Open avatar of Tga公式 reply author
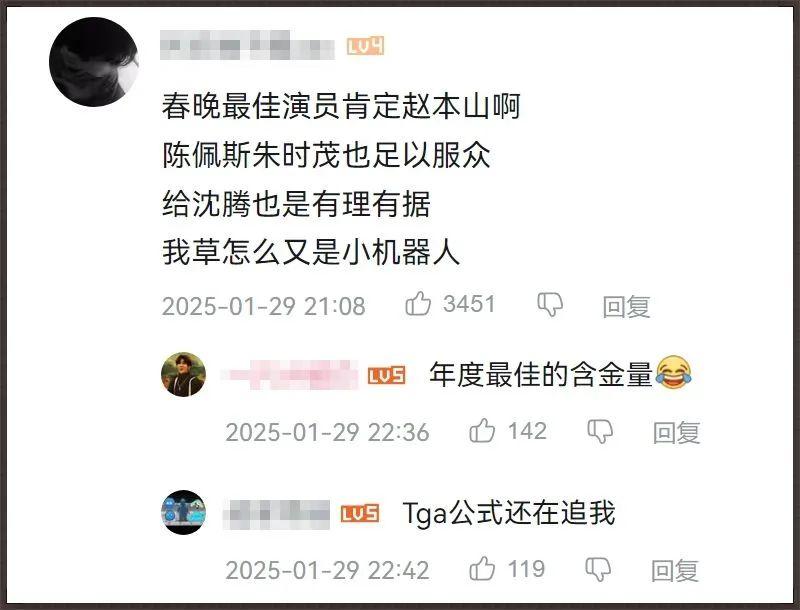Viewport: 800px width, 610px height. tap(184, 512)
